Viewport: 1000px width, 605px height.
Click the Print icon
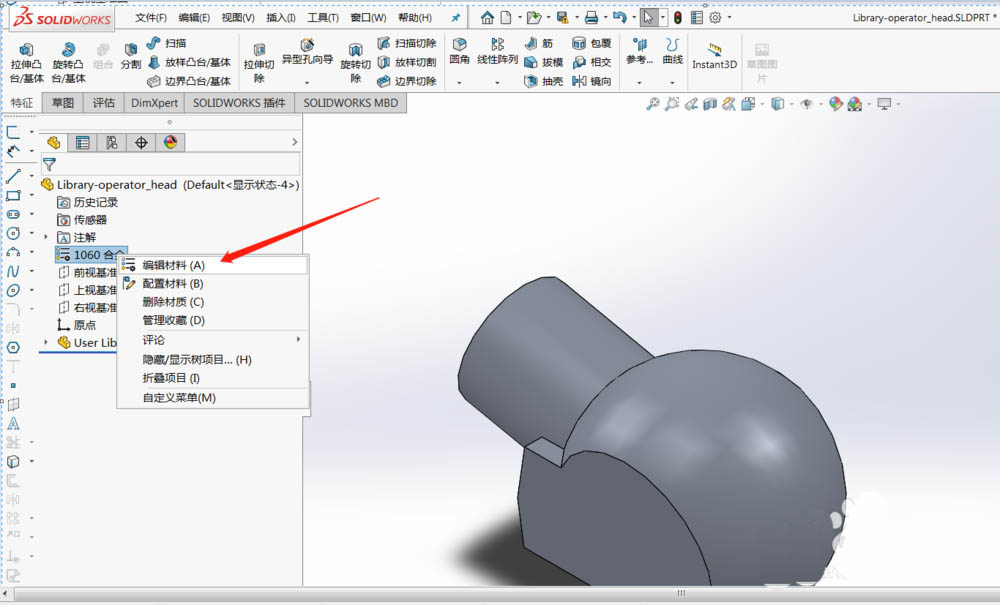tap(591, 18)
